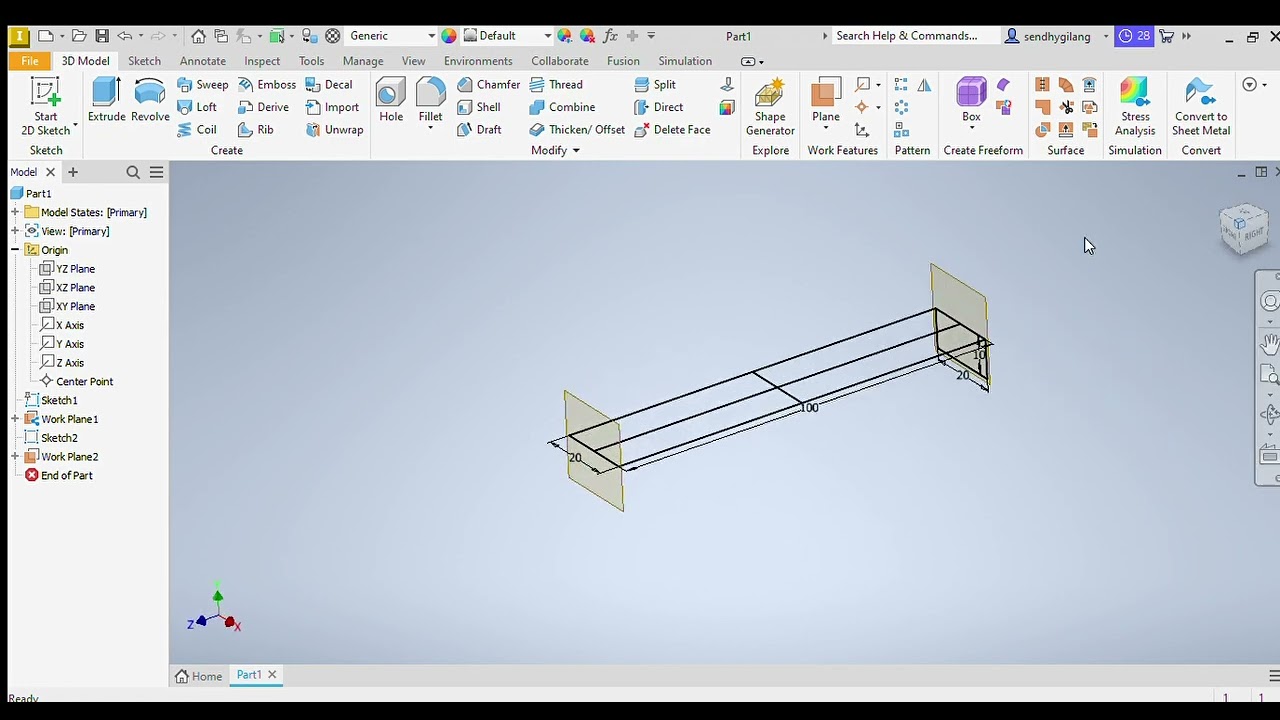Create a work Plane
This screenshot has height=720, width=1280.
[x=826, y=100]
